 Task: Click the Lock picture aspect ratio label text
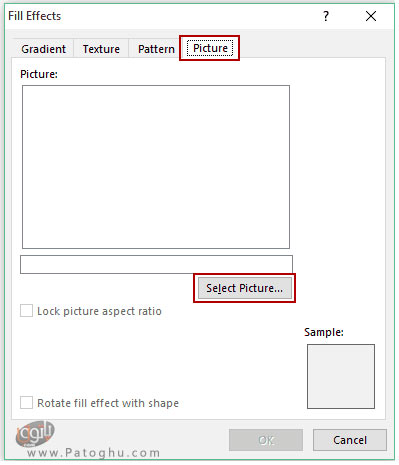[x=99, y=311]
